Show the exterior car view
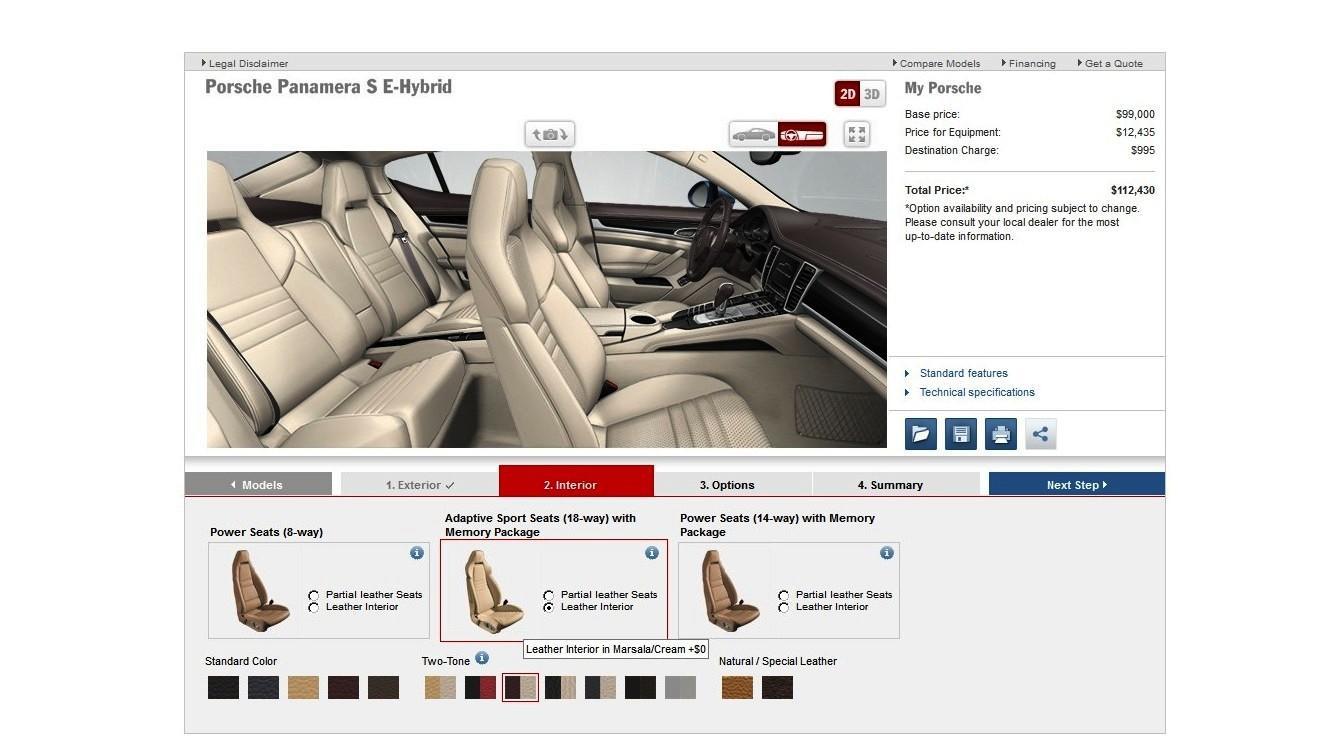 (754, 134)
